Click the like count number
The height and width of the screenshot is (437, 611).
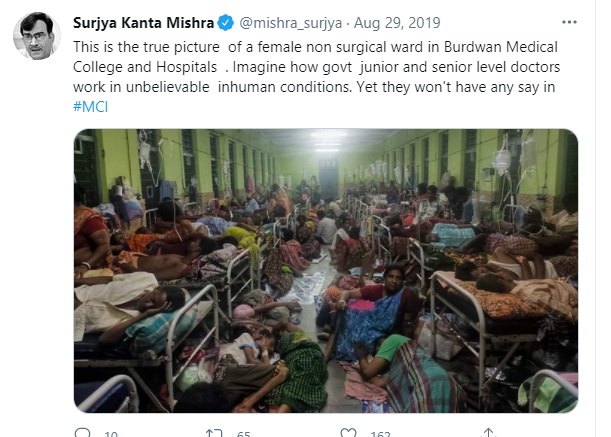point(379,433)
